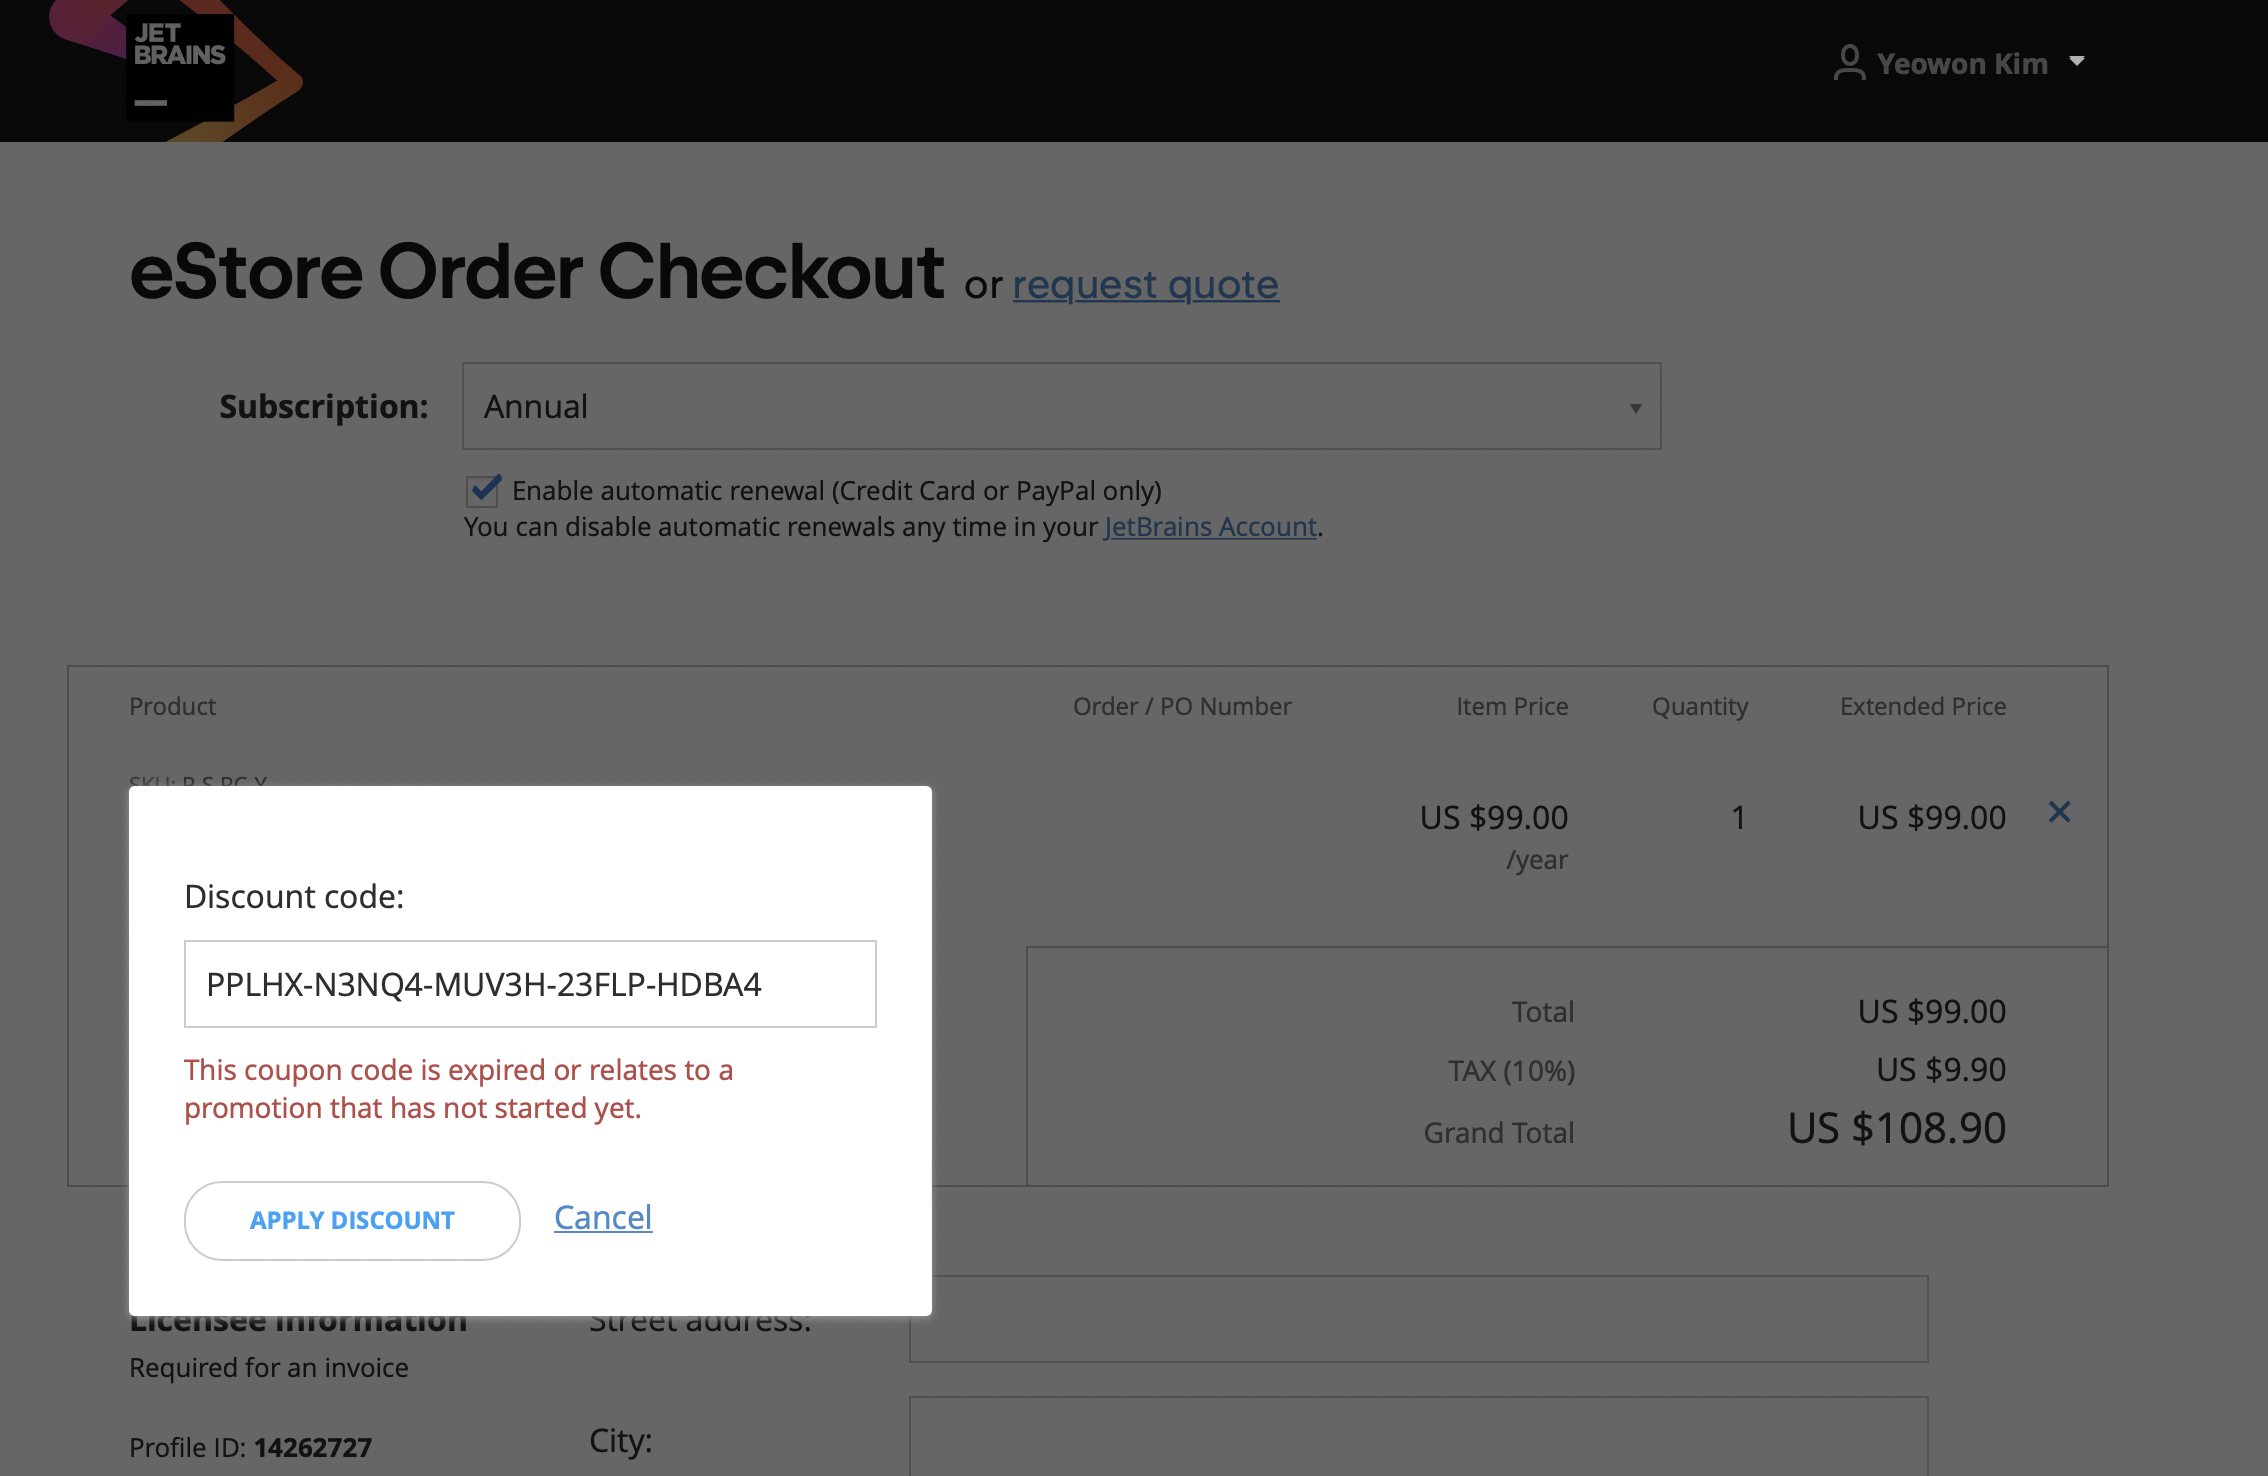Click the Apply Discount button
The width and height of the screenshot is (2268, 1476).
[352, 1220]
